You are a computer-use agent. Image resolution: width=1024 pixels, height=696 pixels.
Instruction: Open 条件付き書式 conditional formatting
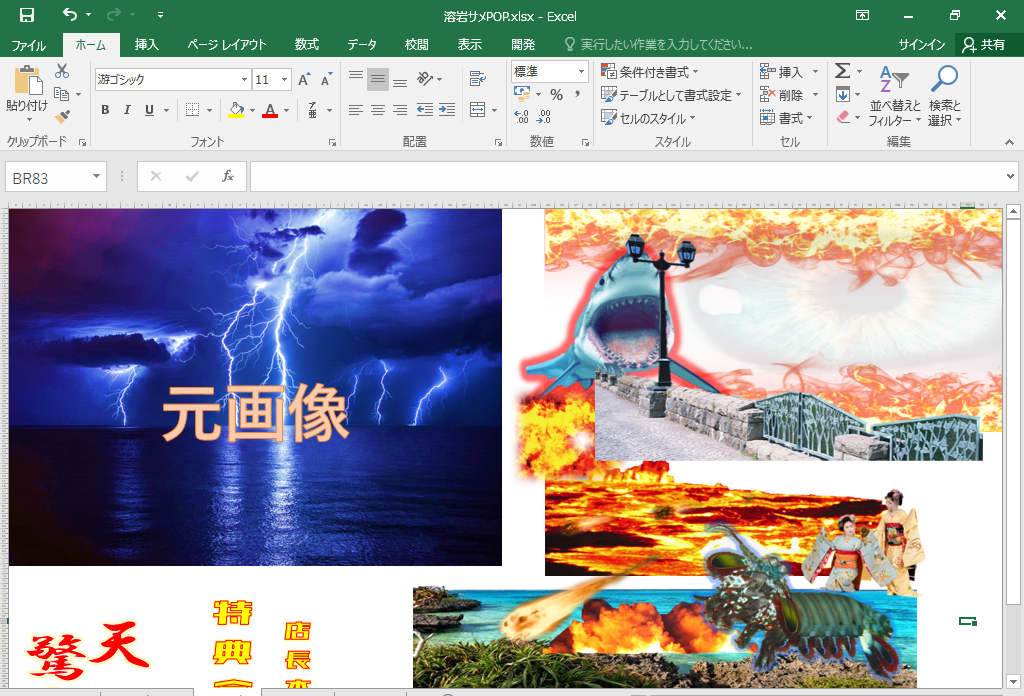pos(649,72)
